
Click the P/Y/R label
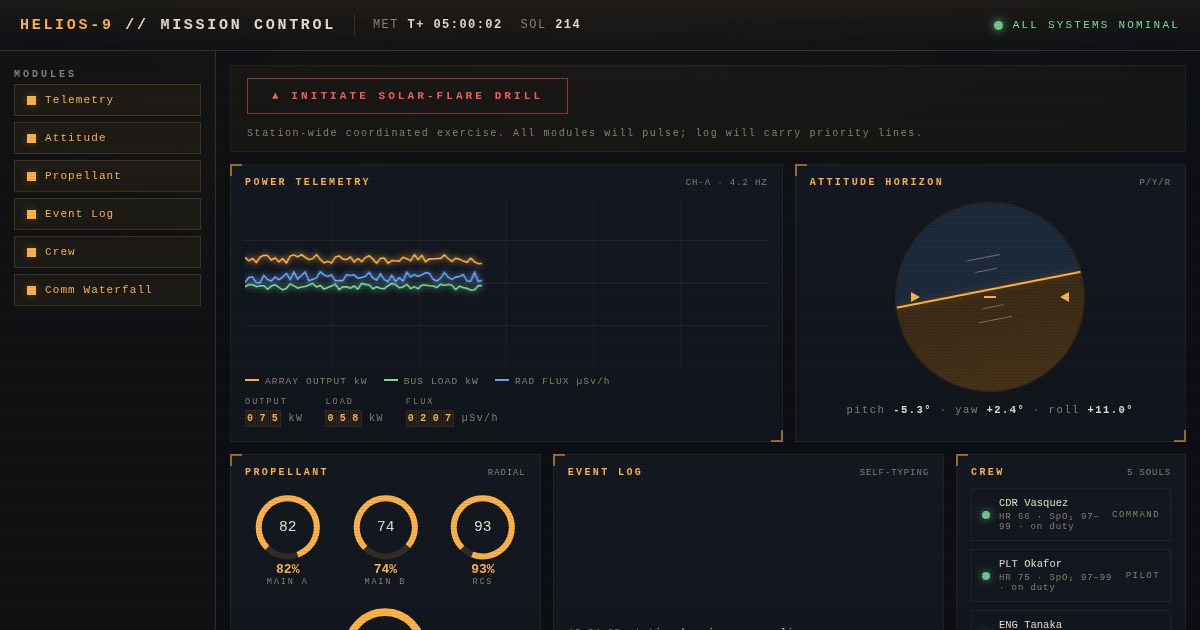pos(1155,183)
